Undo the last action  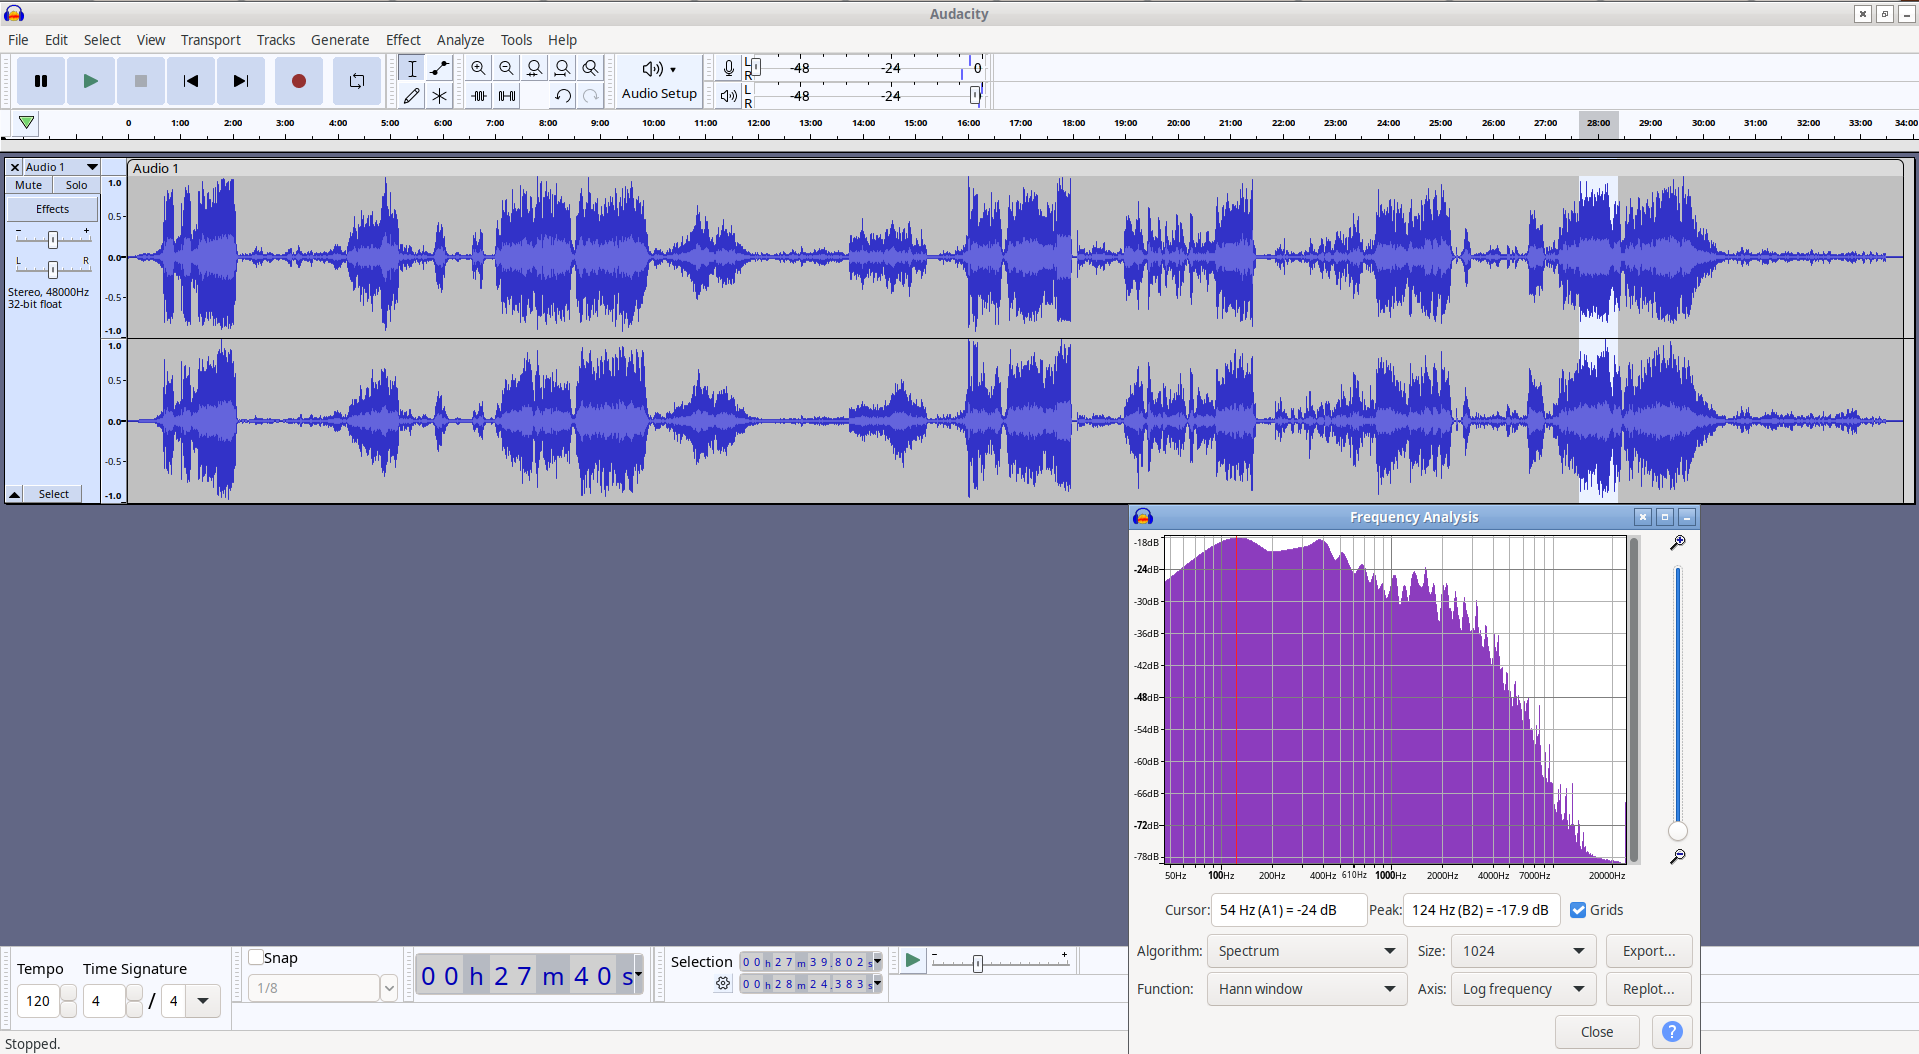563,96
